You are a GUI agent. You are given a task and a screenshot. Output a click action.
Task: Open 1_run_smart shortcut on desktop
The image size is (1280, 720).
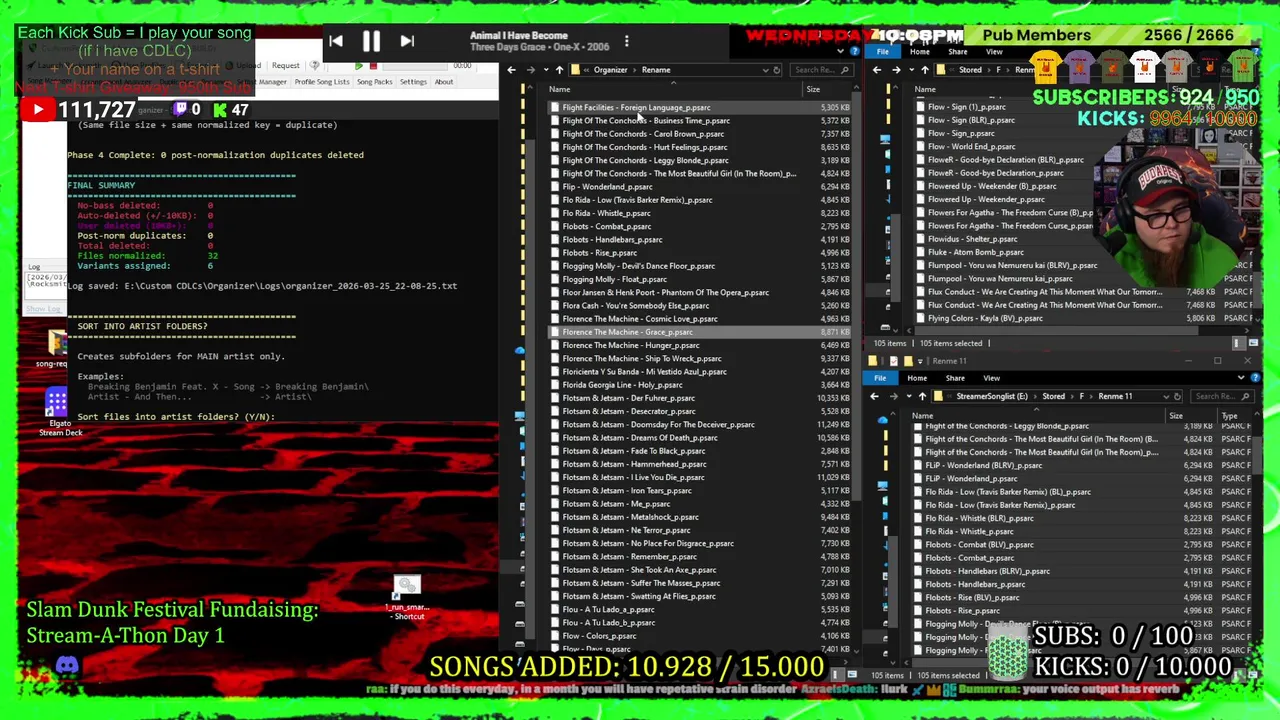pos(408,598)
